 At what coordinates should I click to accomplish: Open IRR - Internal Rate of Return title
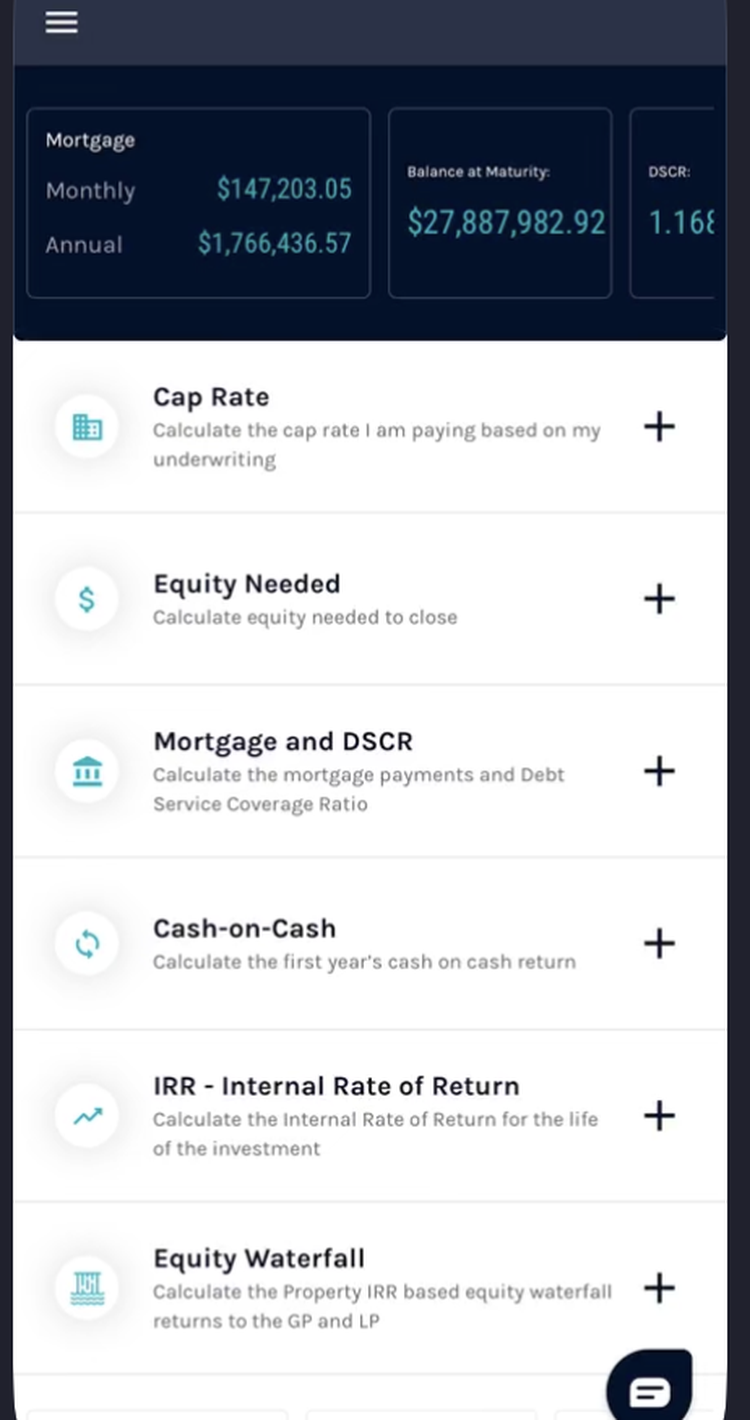[336, 1086]
